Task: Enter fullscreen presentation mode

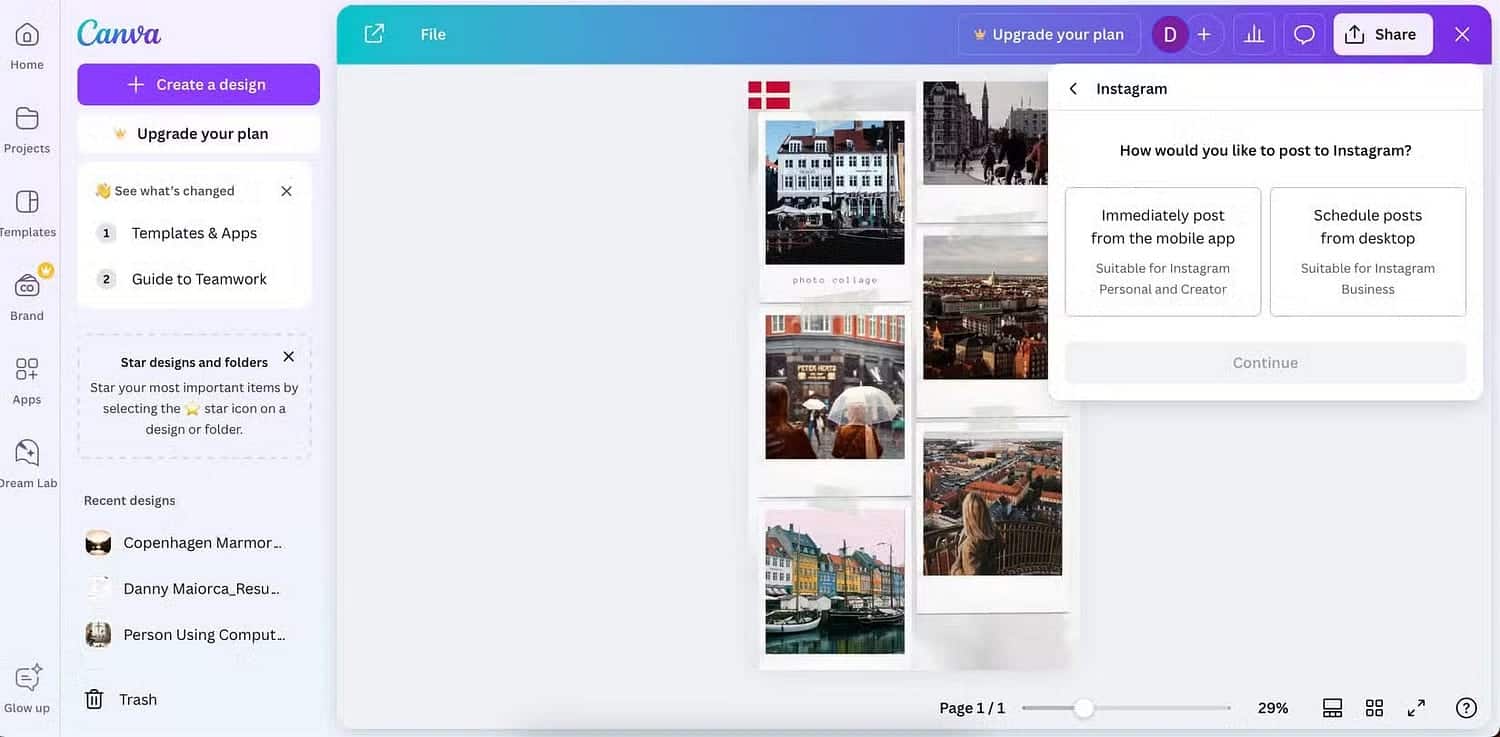Action: point(1416,708)
